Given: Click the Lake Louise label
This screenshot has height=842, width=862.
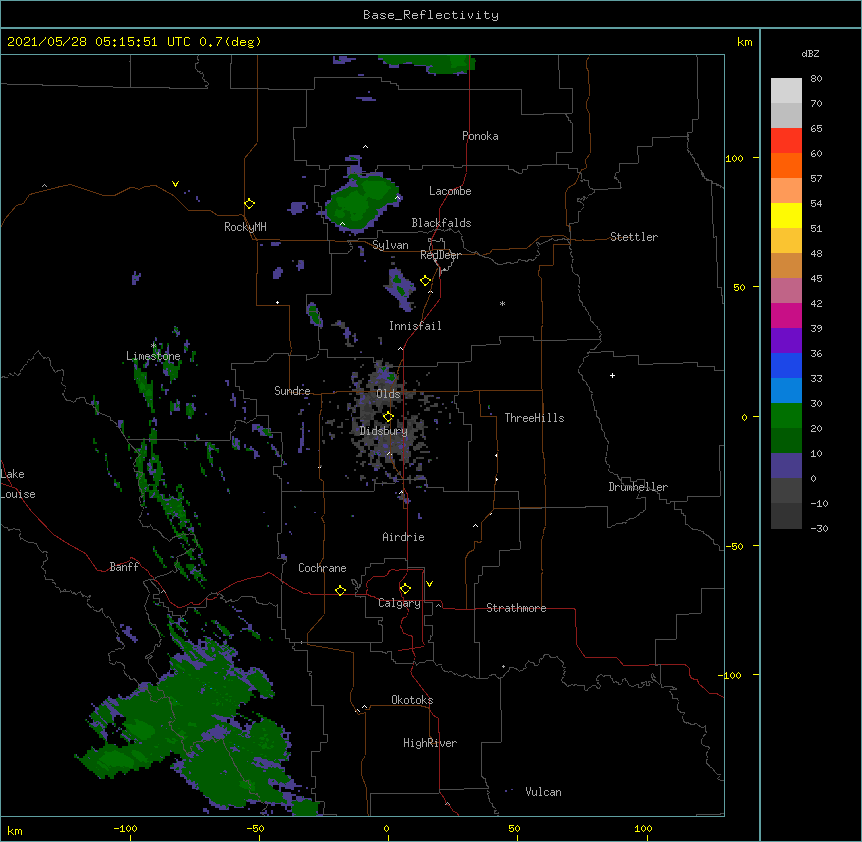Looking at the screenshot, I should [x=18, y=484].
